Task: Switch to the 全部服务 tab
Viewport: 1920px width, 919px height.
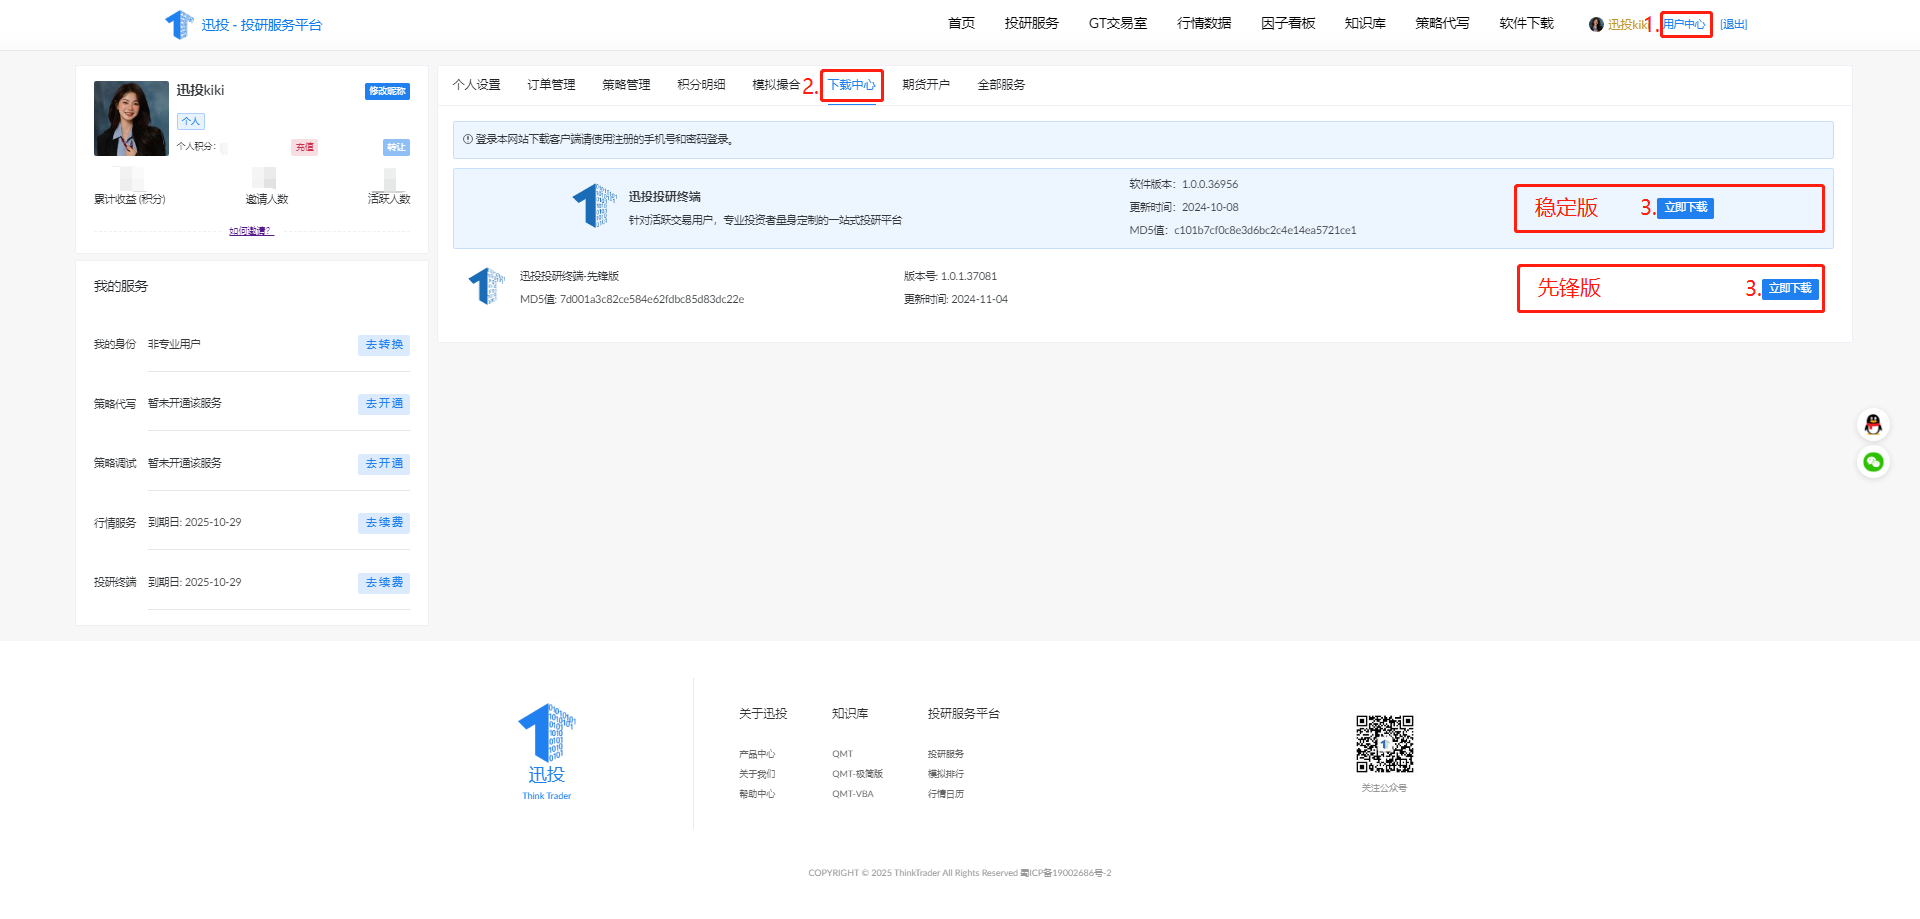Action: (1001, 85)
